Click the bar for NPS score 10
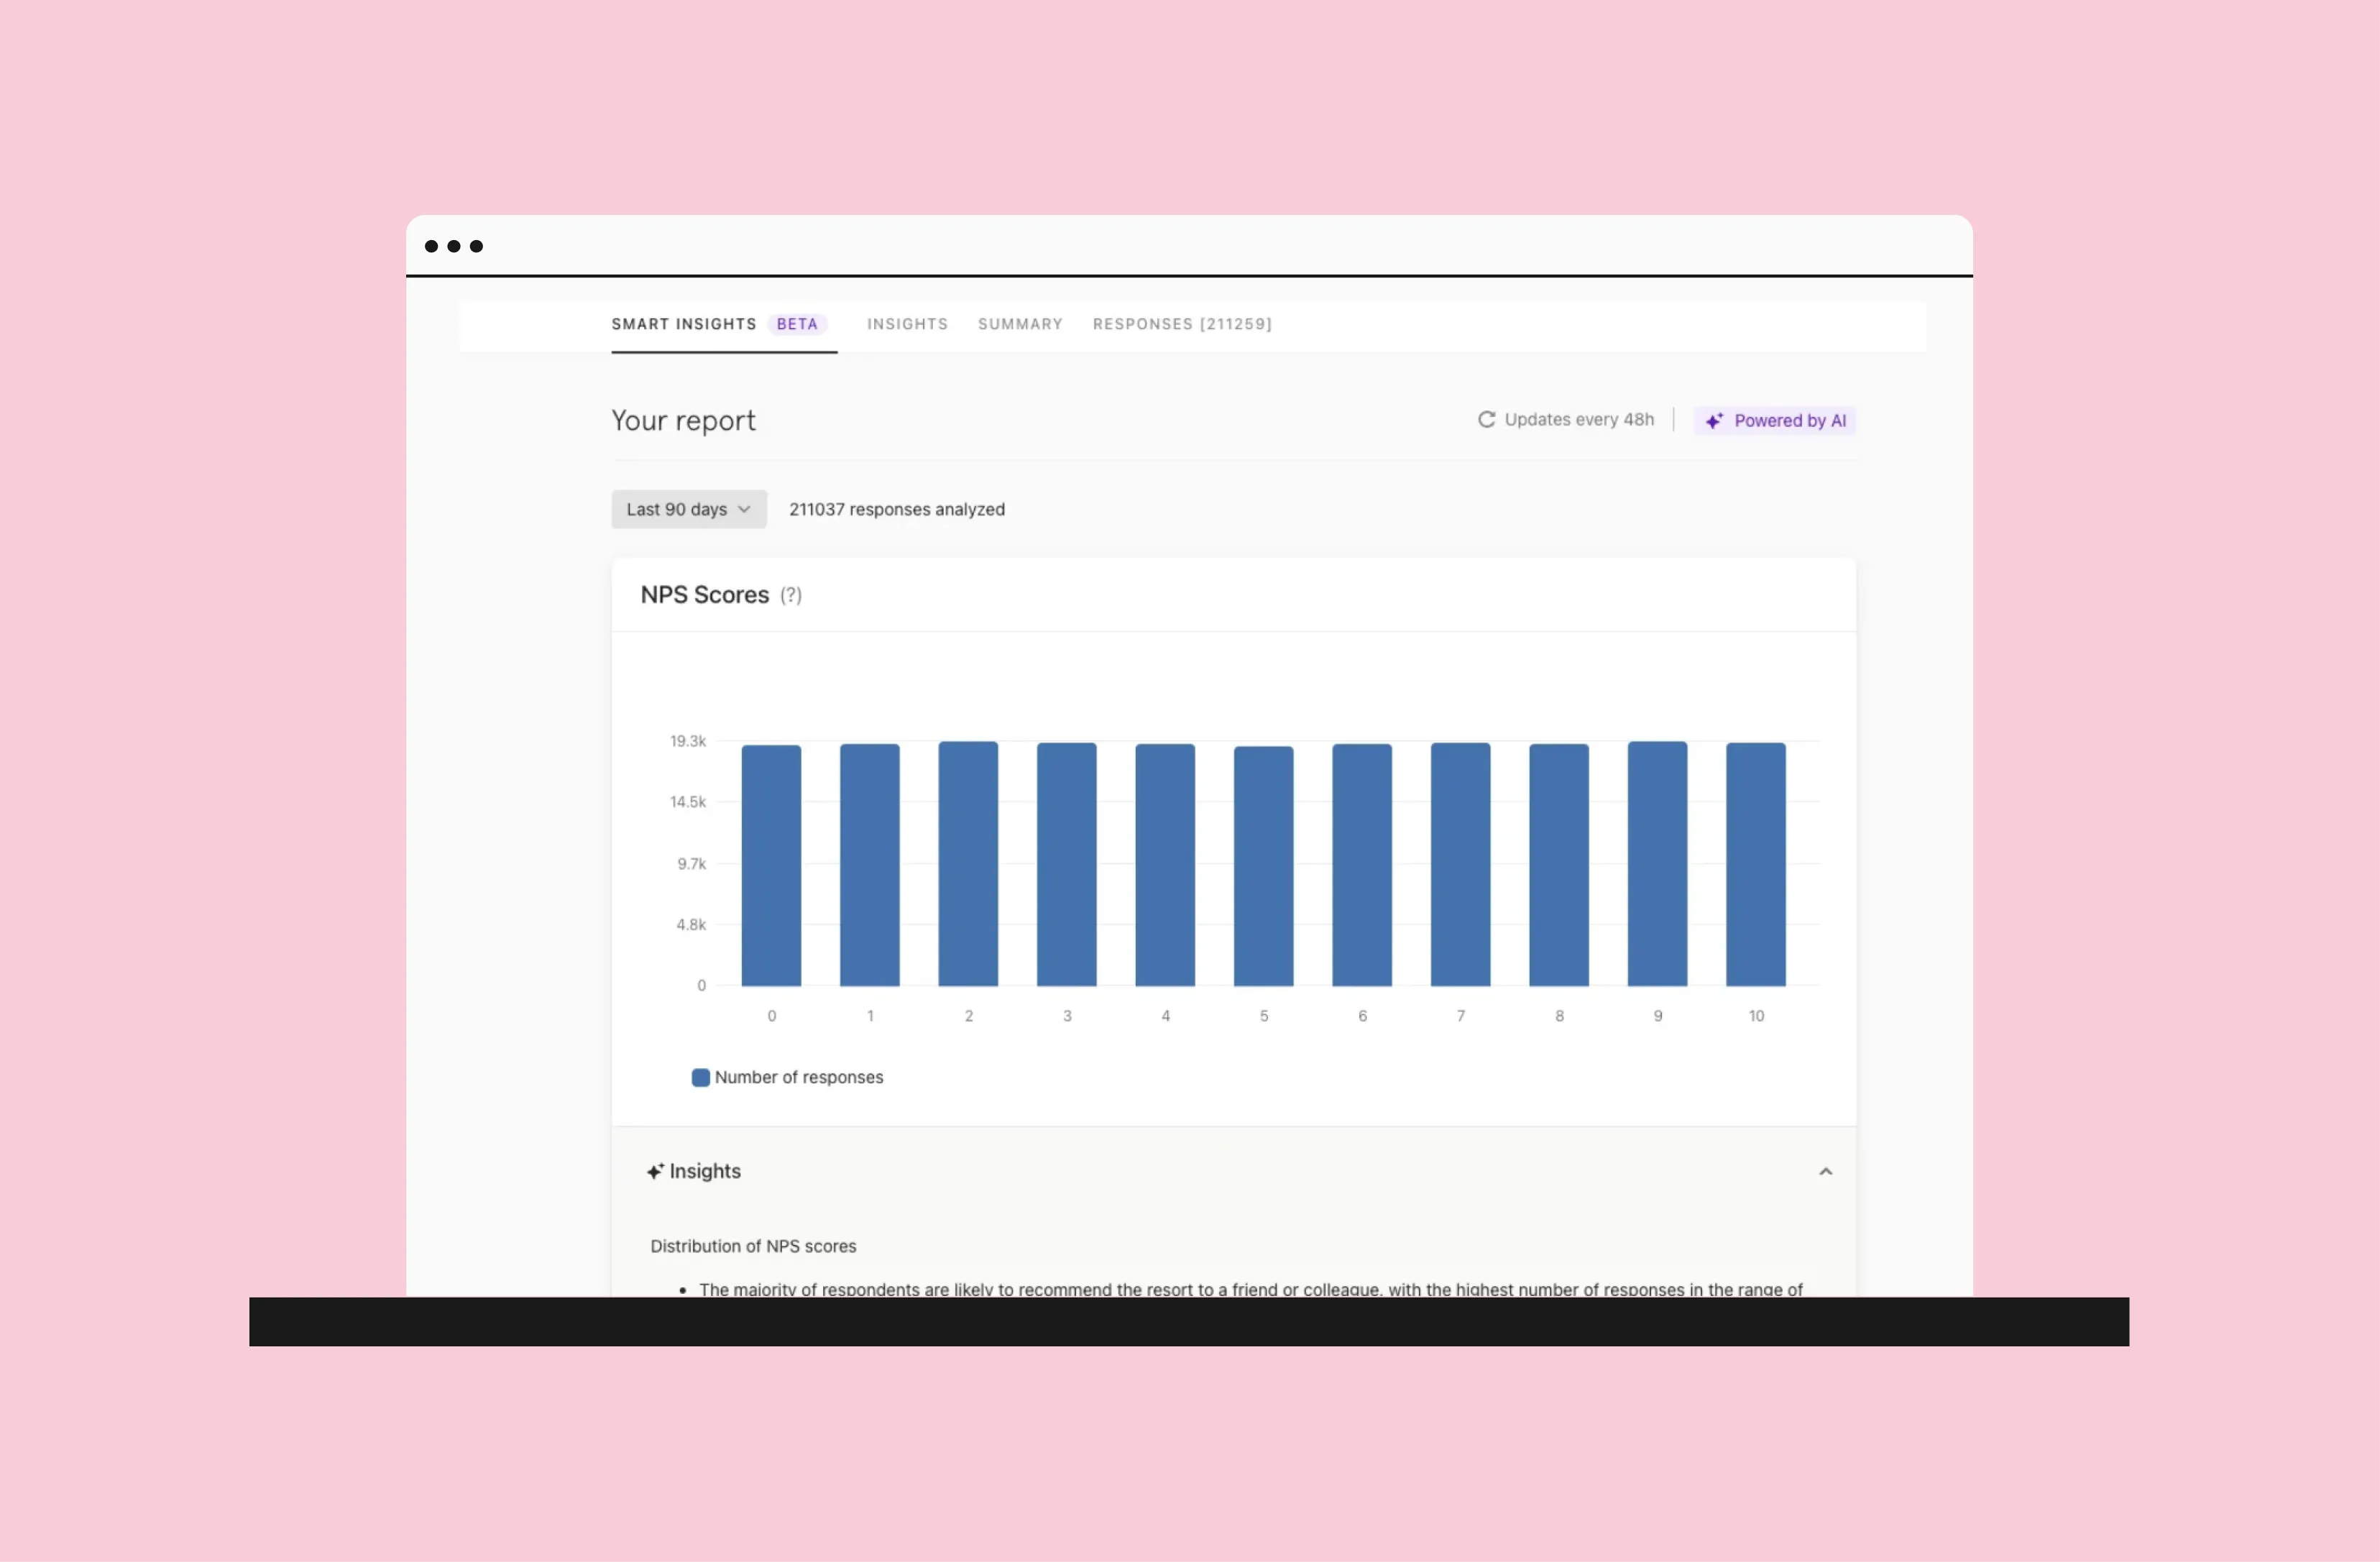2380x1562 pixels. tap(1755, 865)
